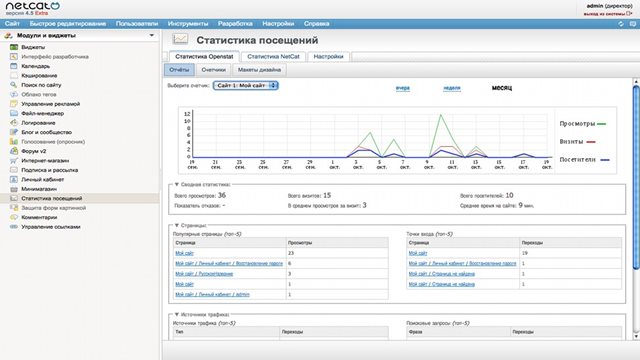Click the Статистика посещений sidebar icon
This screenshot has width=640, height=360.
(x=14, y=198)
